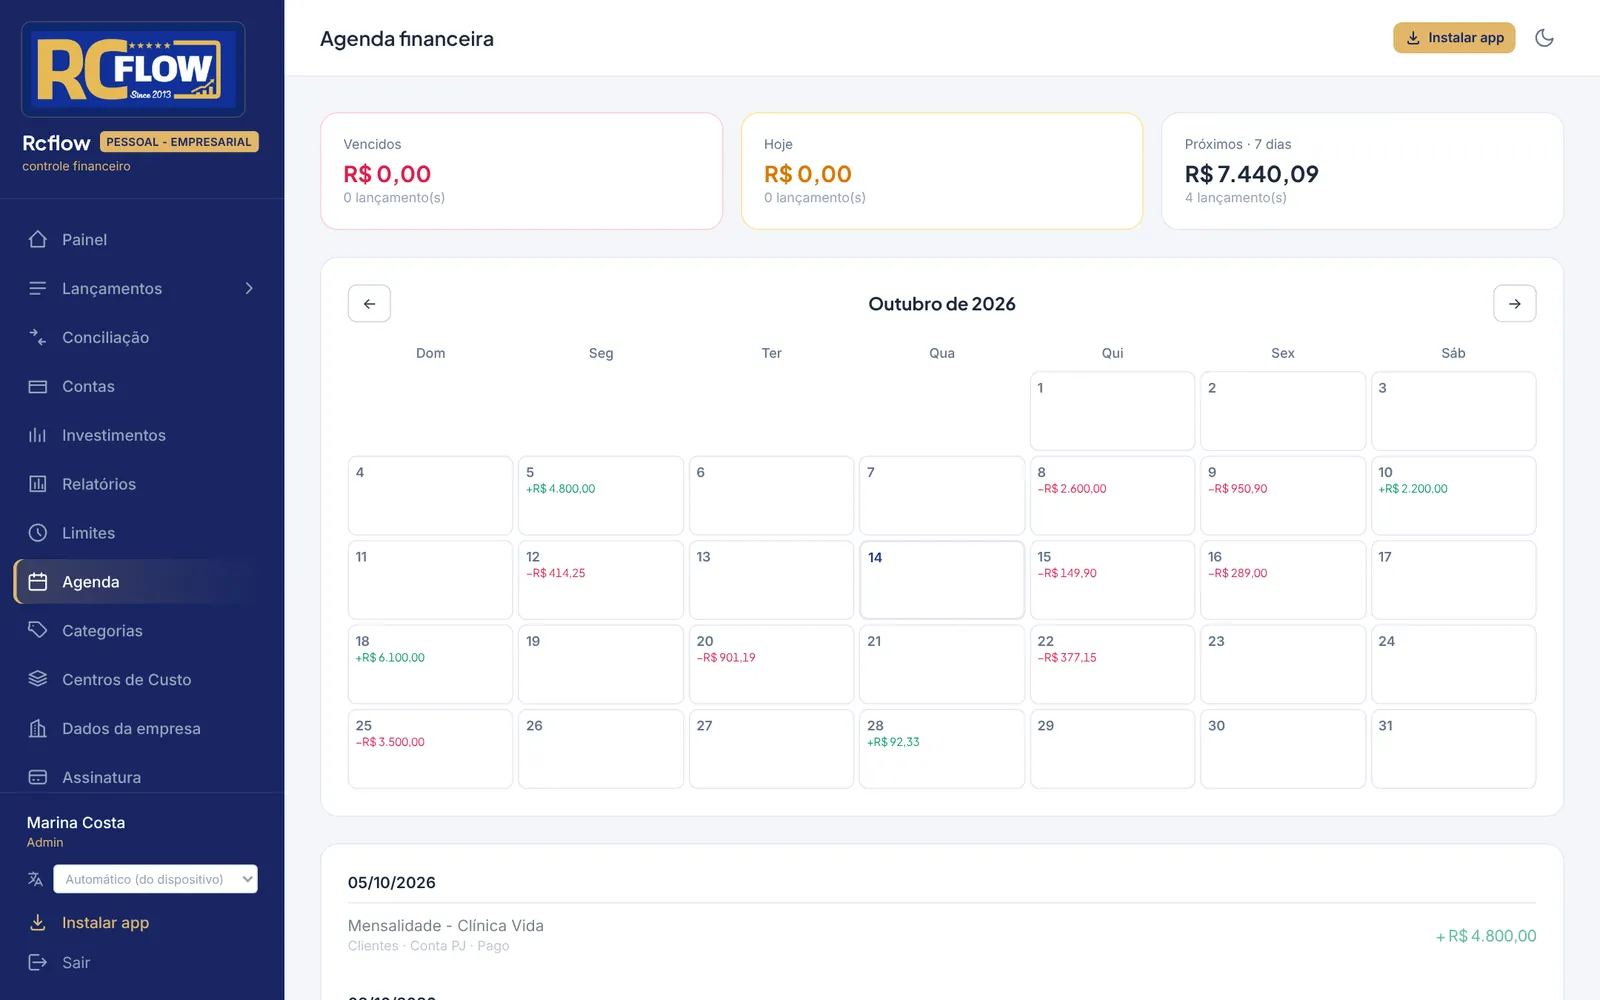The image size is (1600, 1000).
Task: Select calendar day 25 with −R$ 3.500,00
Action: click(x=430, y=749)
